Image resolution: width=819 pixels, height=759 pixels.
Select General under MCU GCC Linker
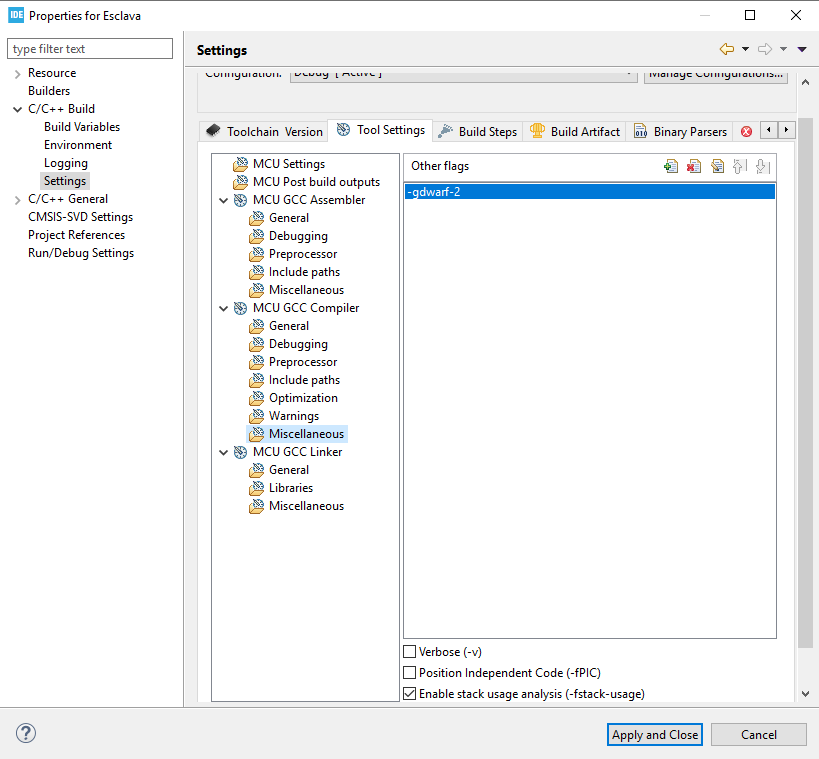click(x=289, y=470)
